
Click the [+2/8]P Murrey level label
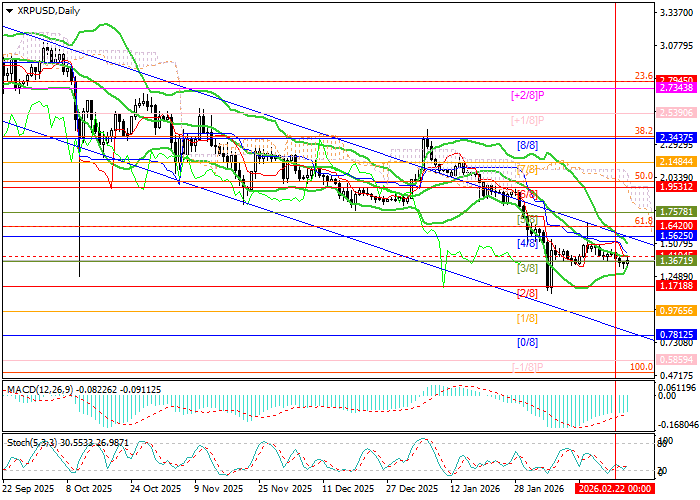click(x=526, y=95)
